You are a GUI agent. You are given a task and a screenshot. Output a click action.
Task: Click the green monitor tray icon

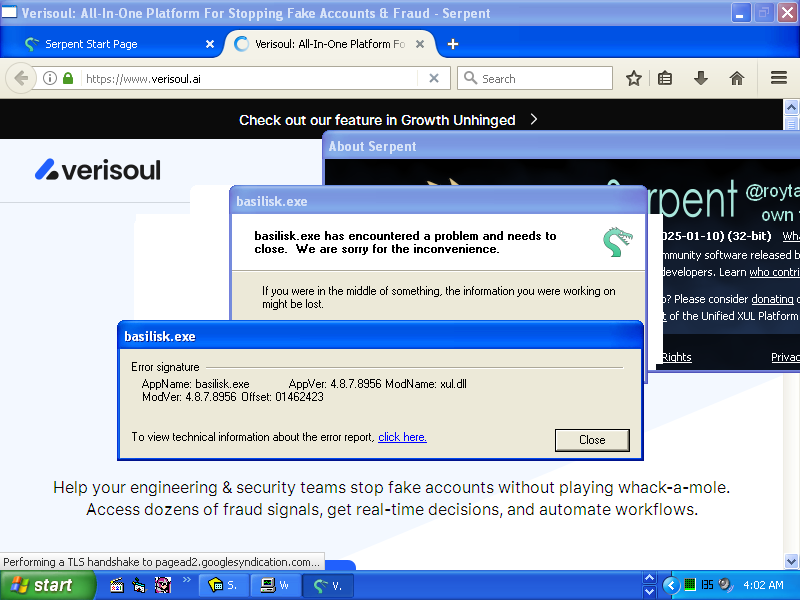coord(690,585)
